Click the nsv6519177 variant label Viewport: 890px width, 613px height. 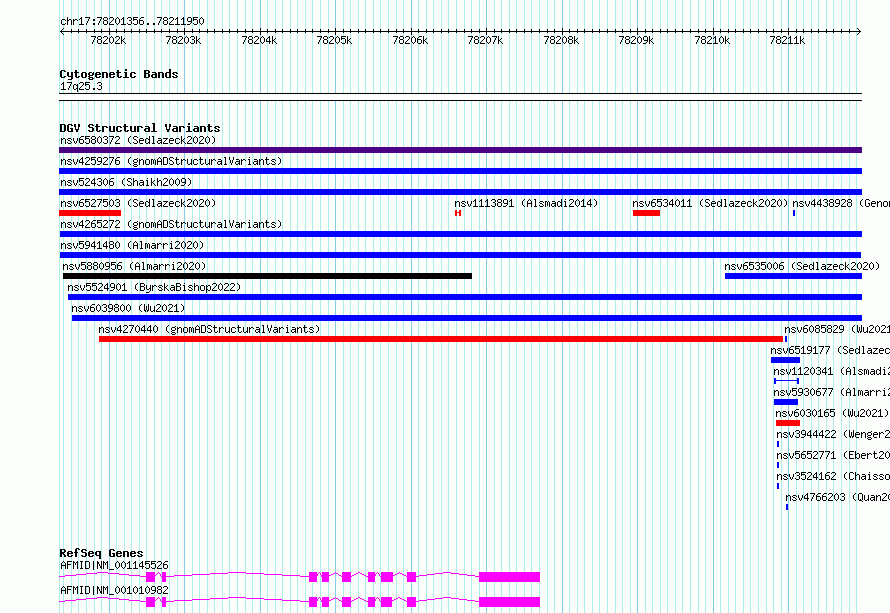click(x=830, y=350)
